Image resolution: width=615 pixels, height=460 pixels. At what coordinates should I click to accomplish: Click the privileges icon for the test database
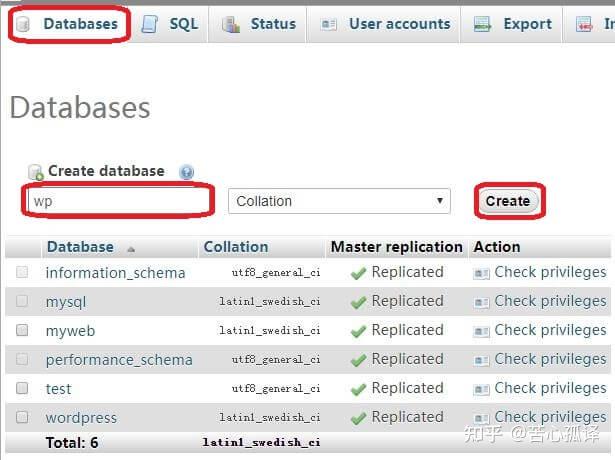pyautogui.click(x=481, y=389)
